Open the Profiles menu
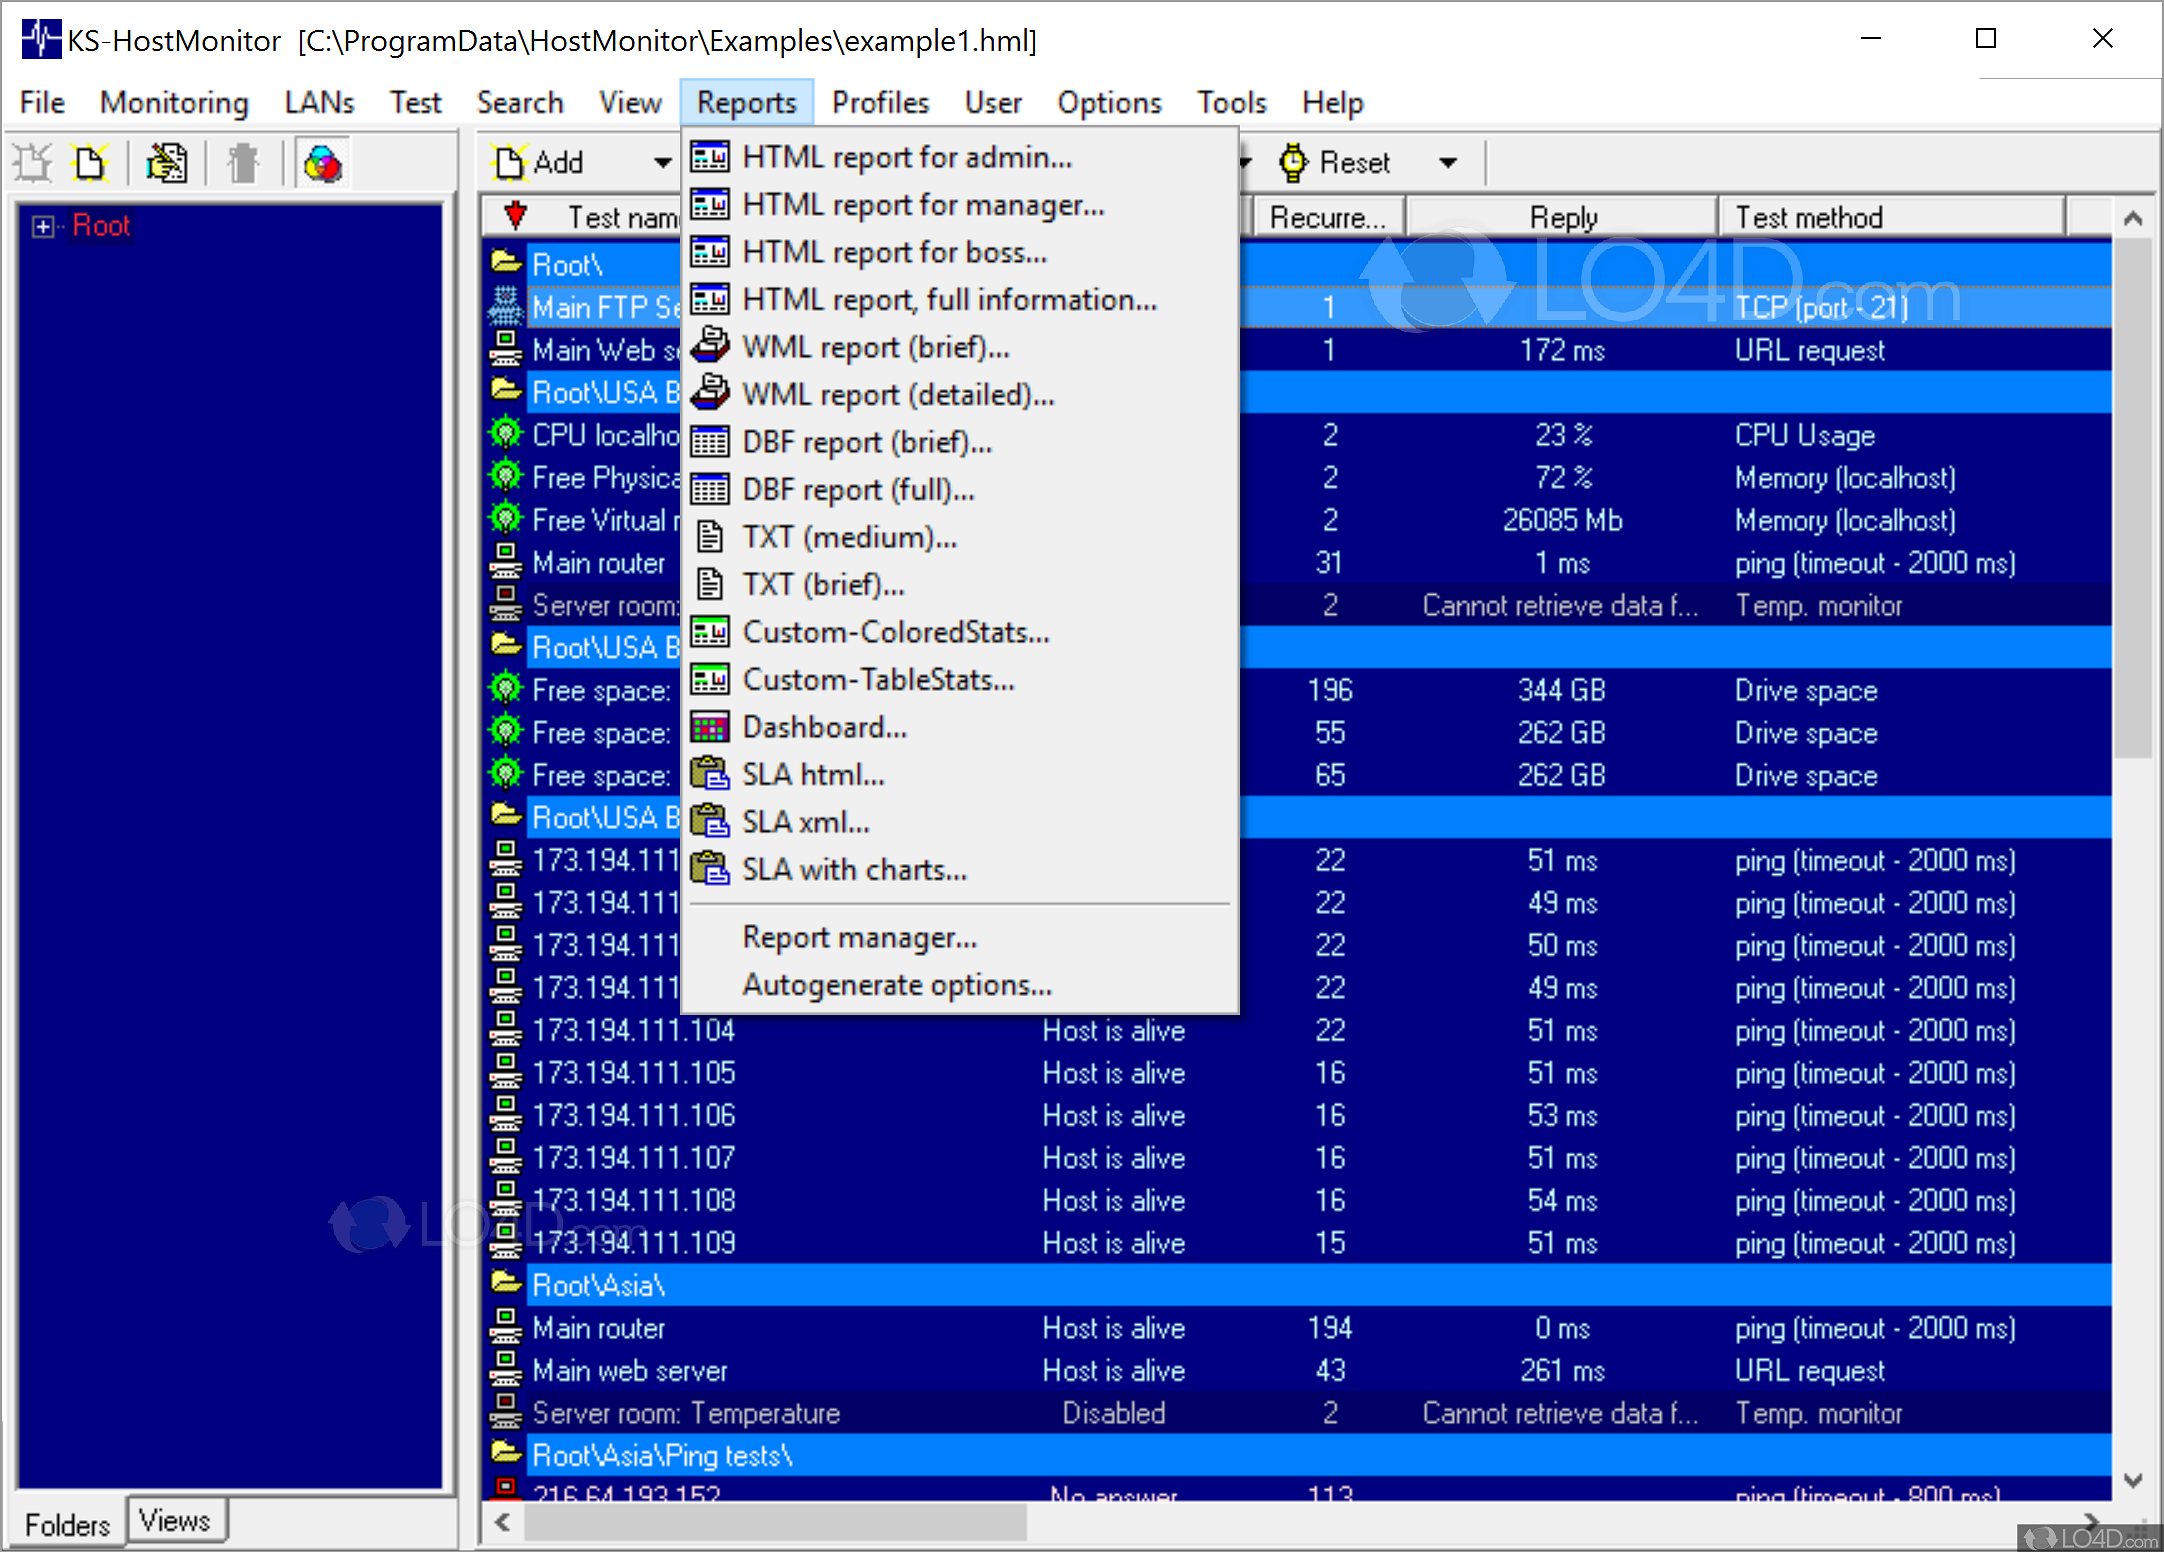The height and width of the screenshot is (1552, 2164). [x=880, y=103]
